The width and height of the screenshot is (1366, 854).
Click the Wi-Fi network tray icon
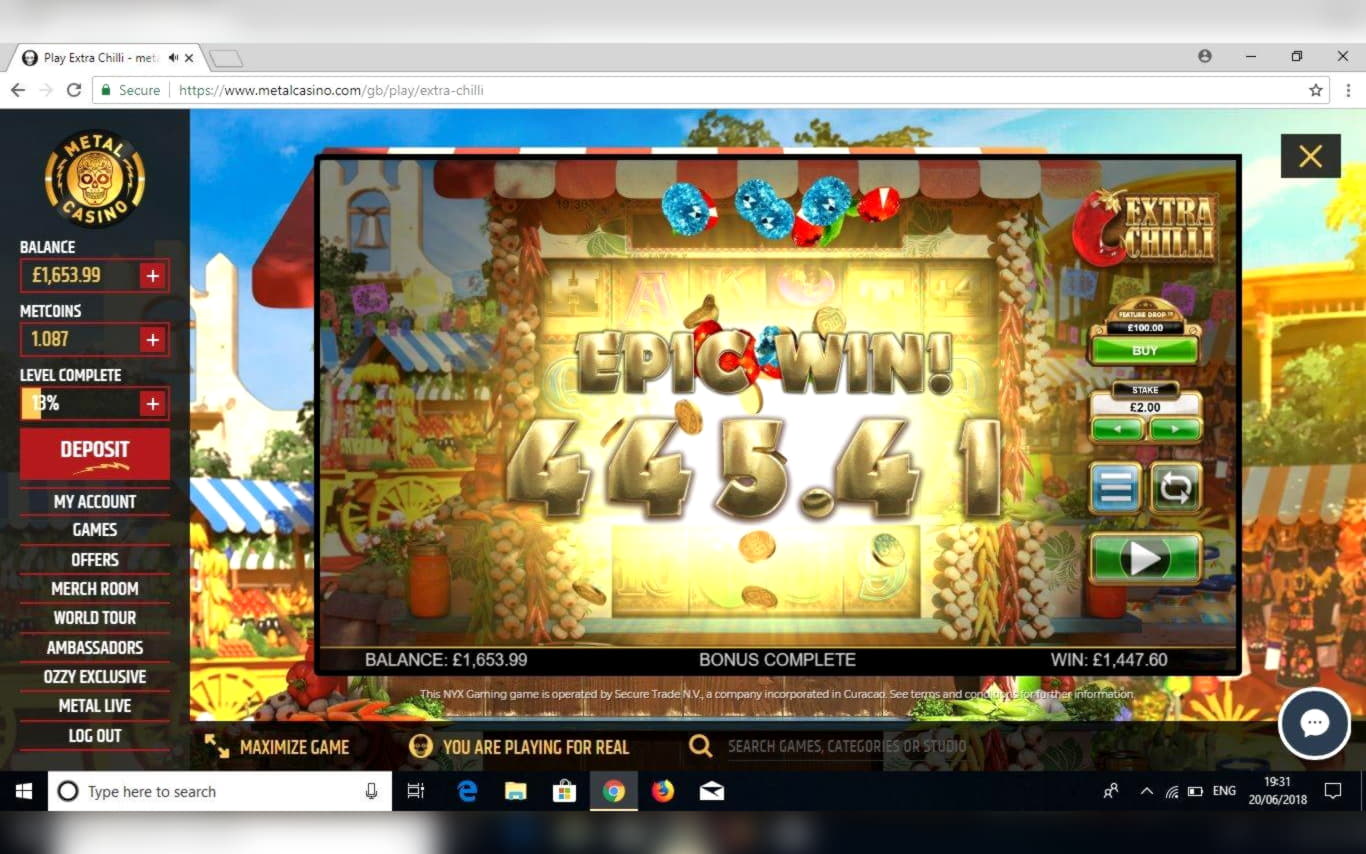pos(1172,791)
